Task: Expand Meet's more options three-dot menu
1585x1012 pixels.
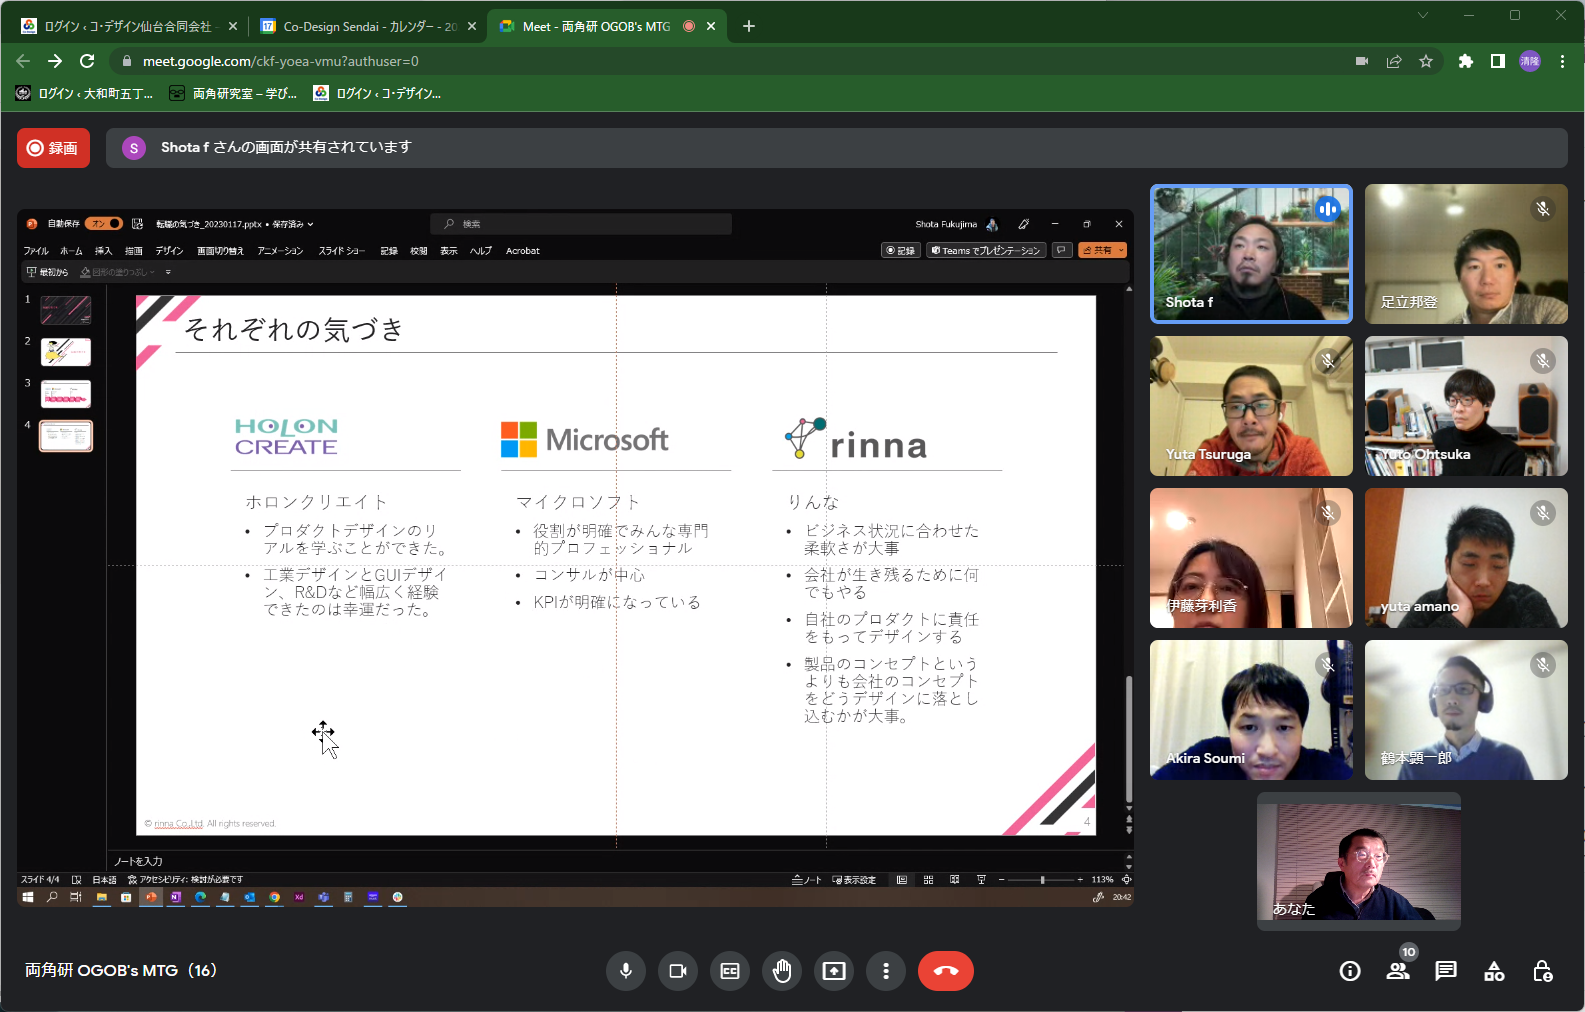Action: (x=886, y=971)
